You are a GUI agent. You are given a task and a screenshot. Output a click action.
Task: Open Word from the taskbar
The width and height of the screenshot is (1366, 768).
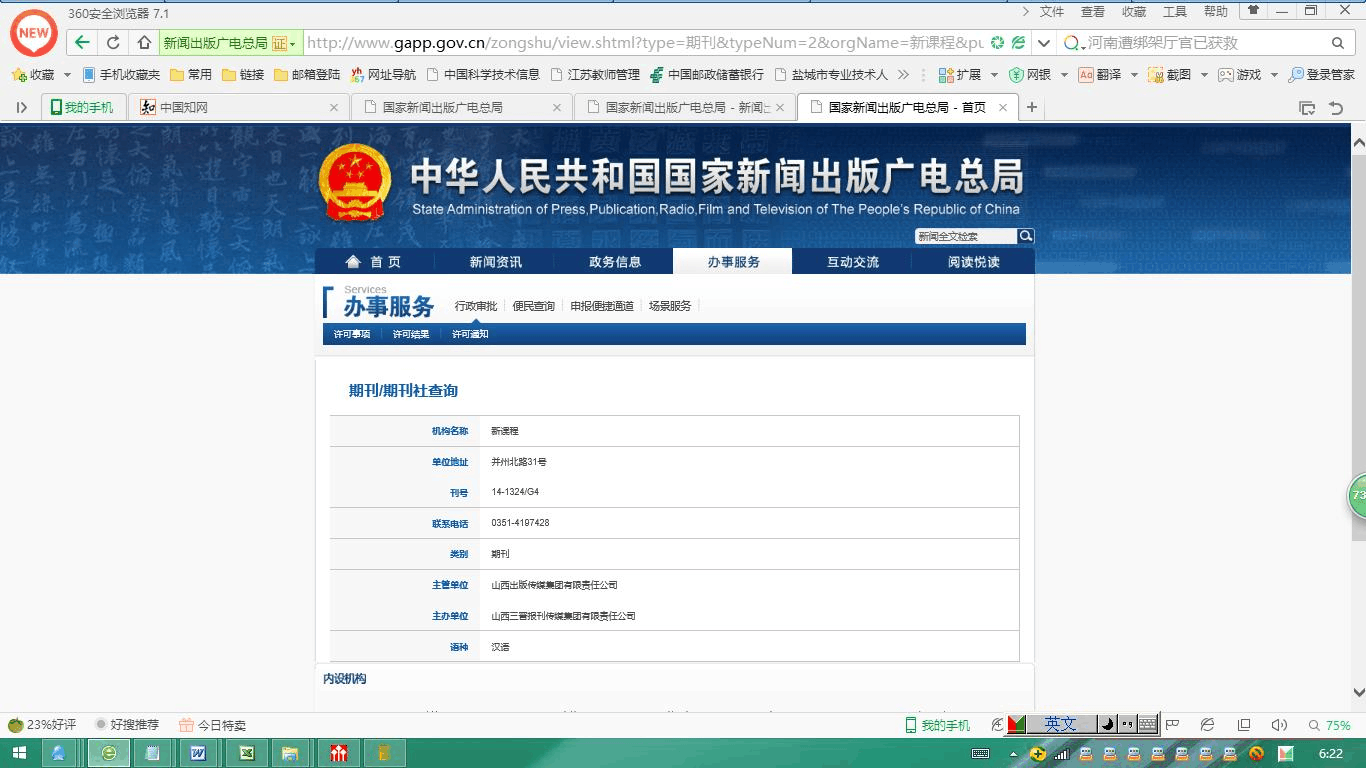[x=198, y=753]
